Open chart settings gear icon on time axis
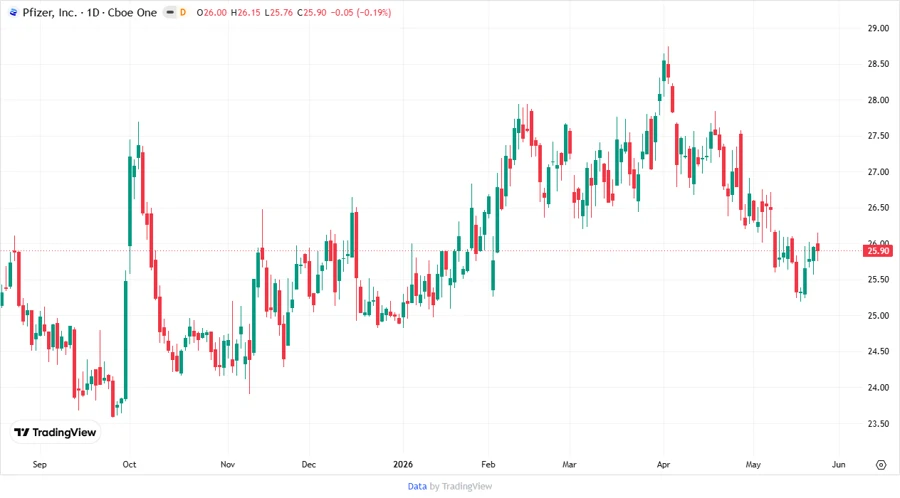 click(x=881, y=465)
